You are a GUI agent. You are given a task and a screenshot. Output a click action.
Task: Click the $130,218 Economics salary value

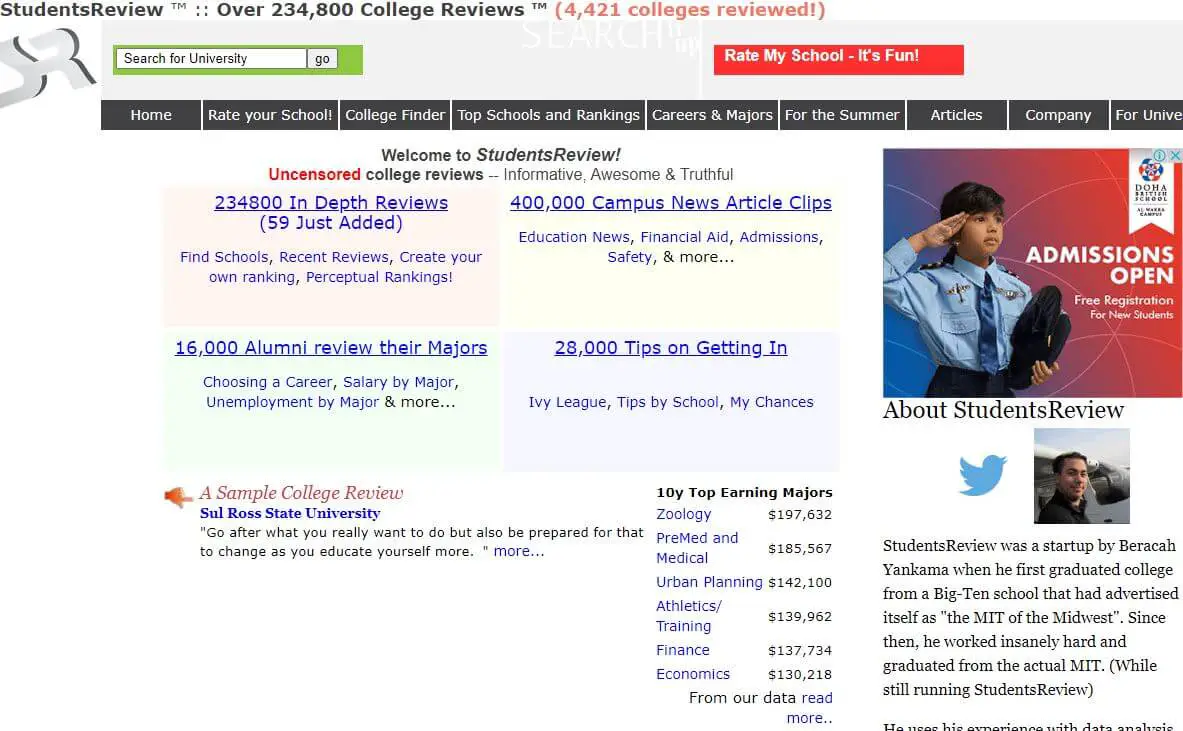pyautogui.click(x=800, y=674)
